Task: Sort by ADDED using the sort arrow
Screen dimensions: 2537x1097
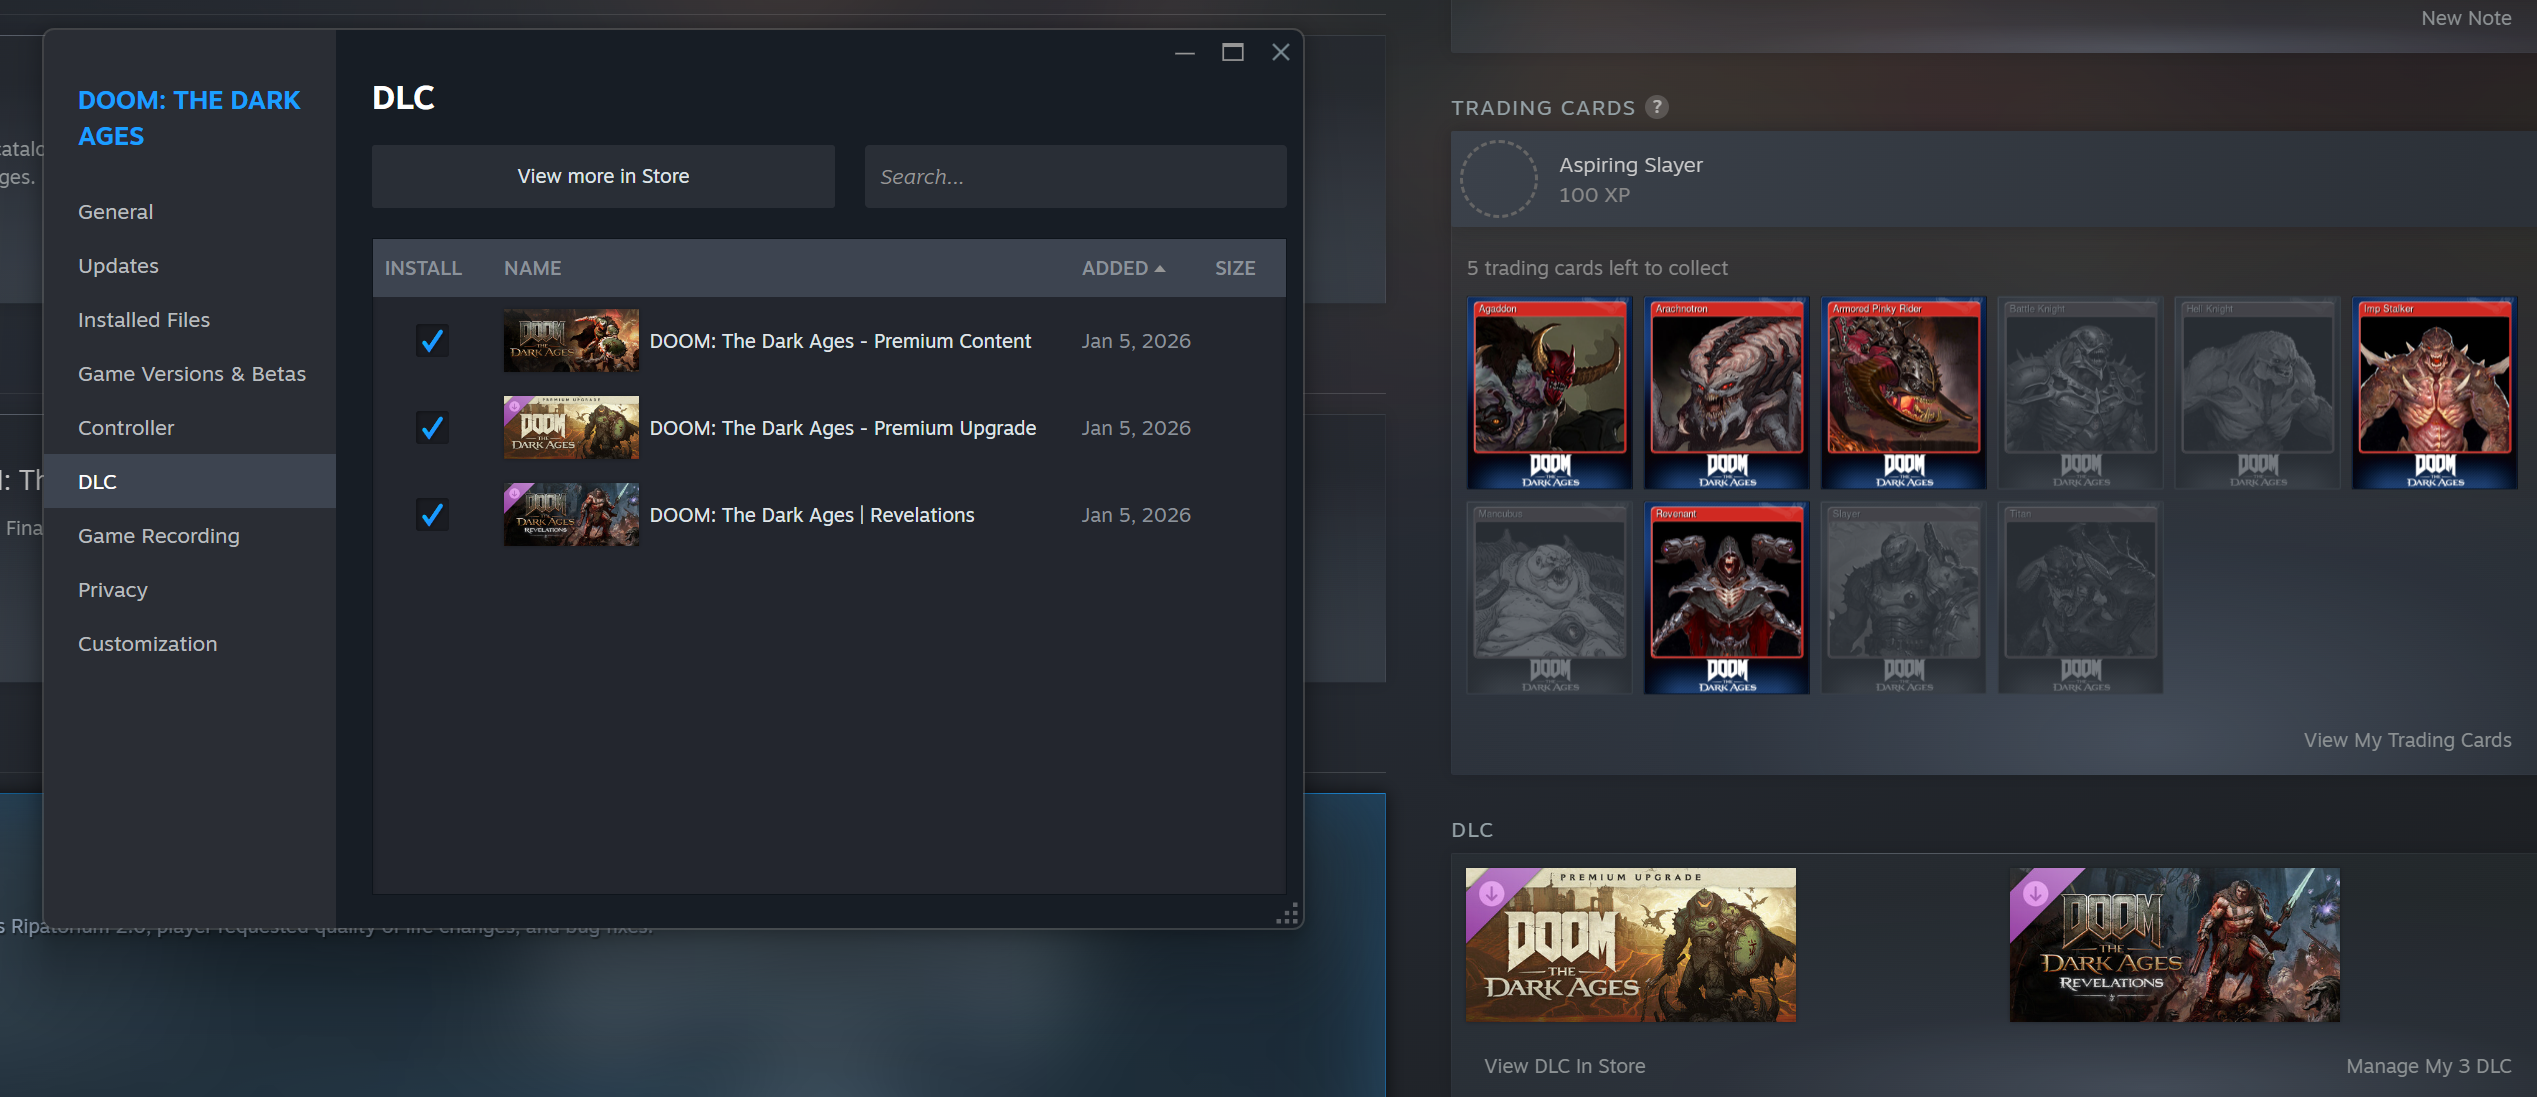Action: pos(1160,269)
